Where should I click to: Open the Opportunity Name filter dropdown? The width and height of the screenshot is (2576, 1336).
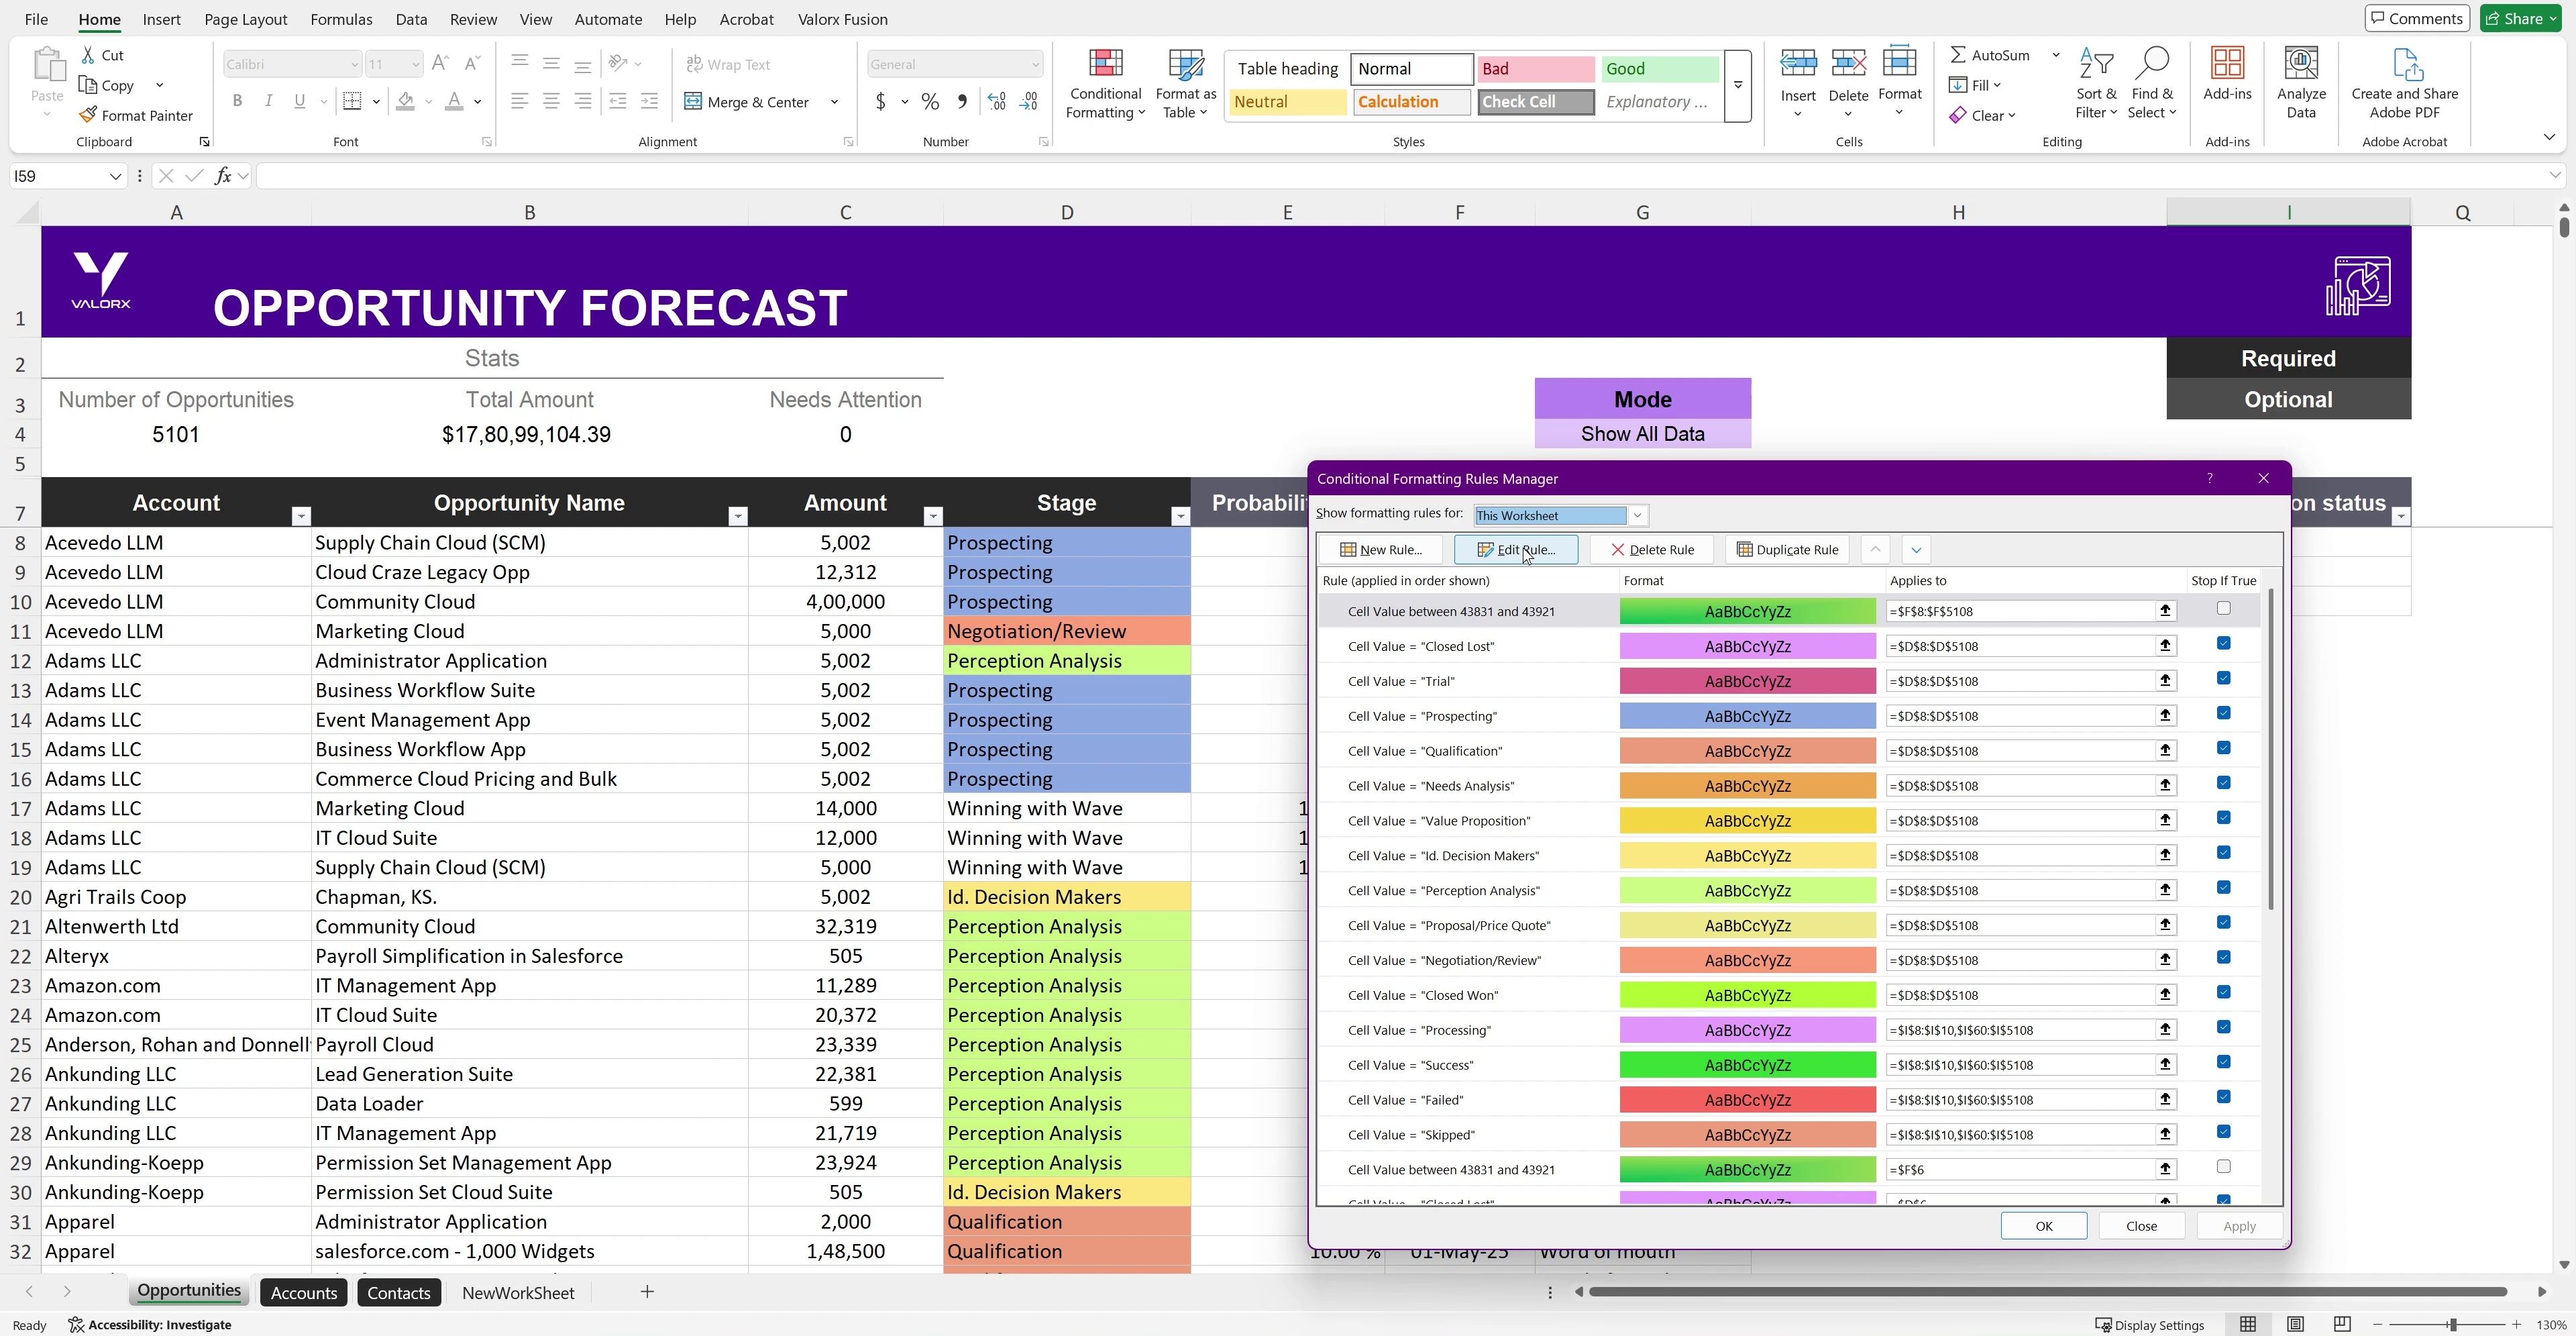pyautogui.click(x=738, y=516)
